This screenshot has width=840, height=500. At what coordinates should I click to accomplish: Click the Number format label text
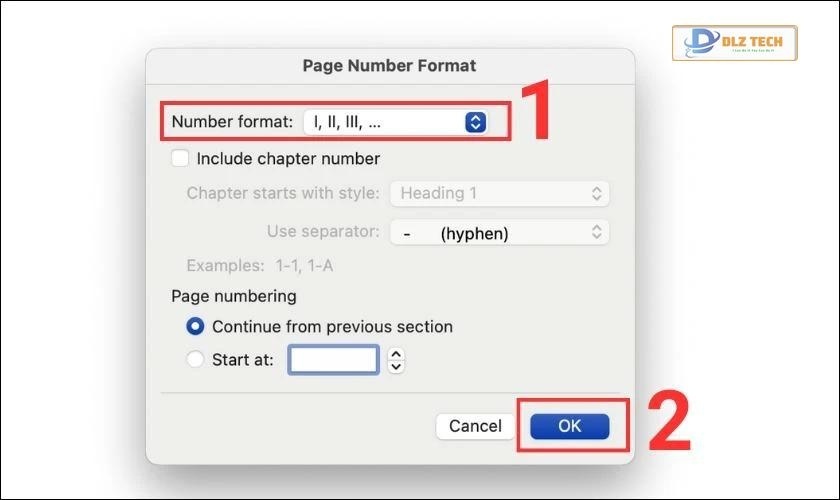232,122
